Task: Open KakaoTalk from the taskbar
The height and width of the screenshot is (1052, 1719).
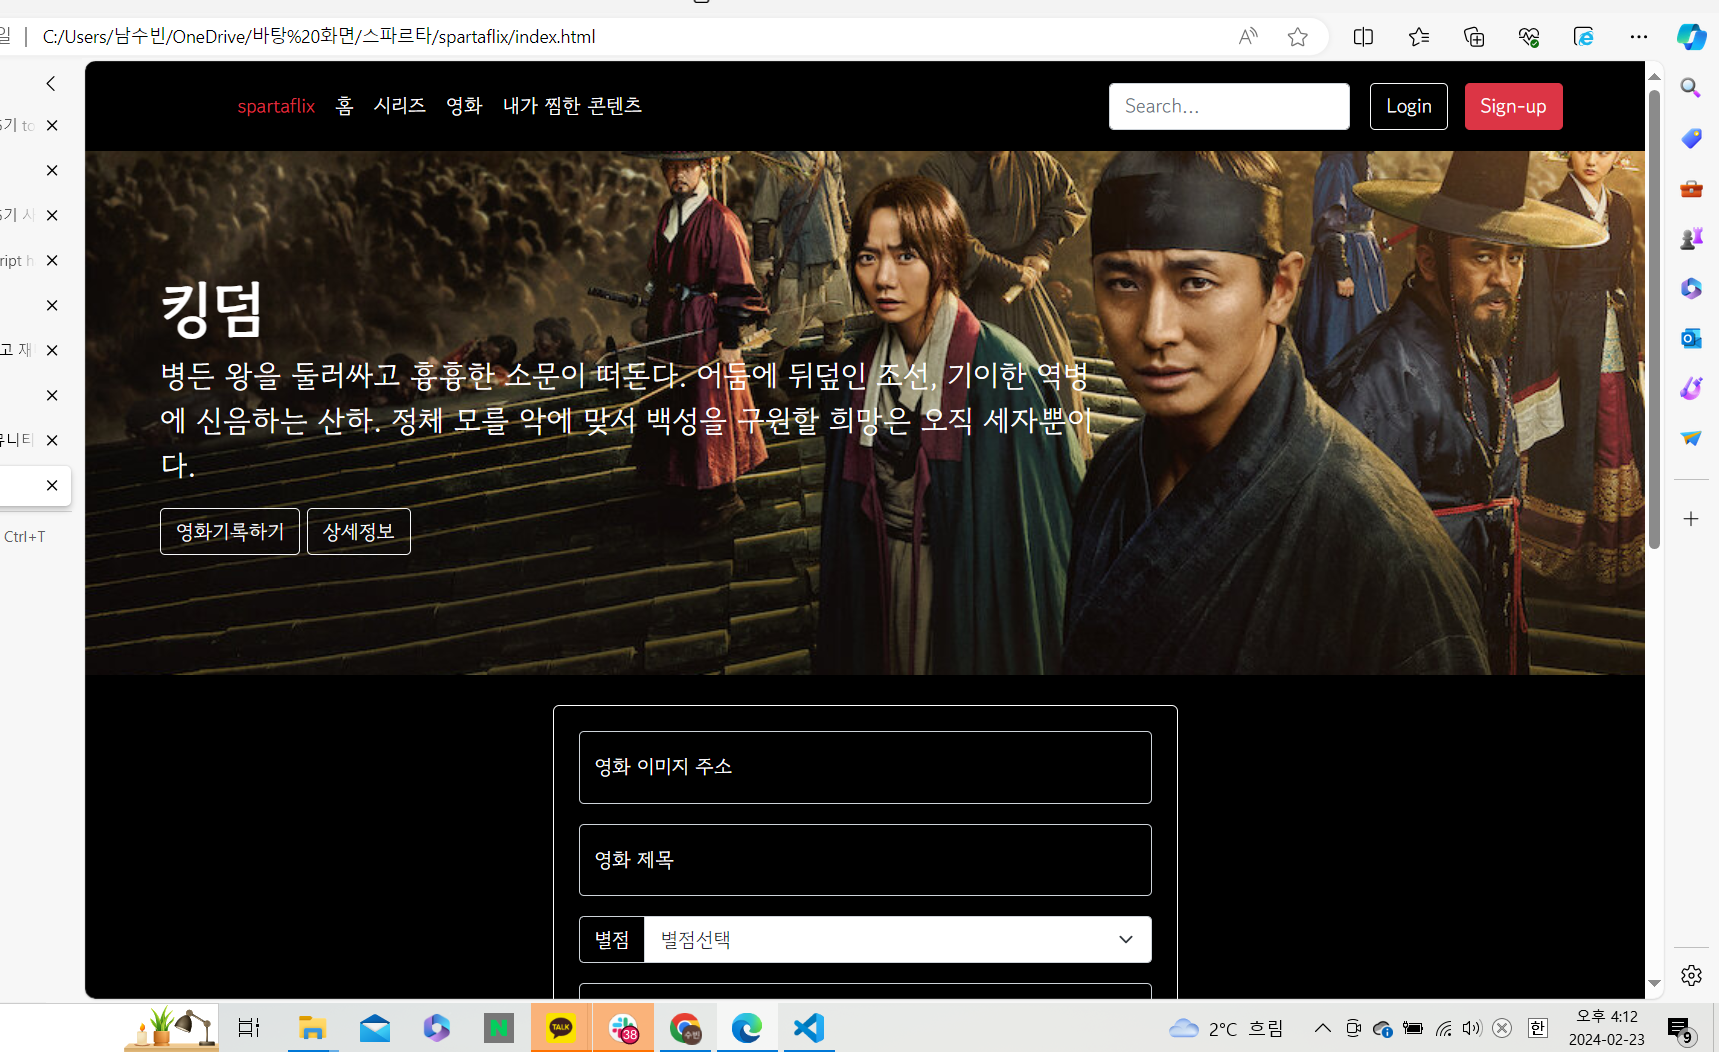Action: point(561,1027)
